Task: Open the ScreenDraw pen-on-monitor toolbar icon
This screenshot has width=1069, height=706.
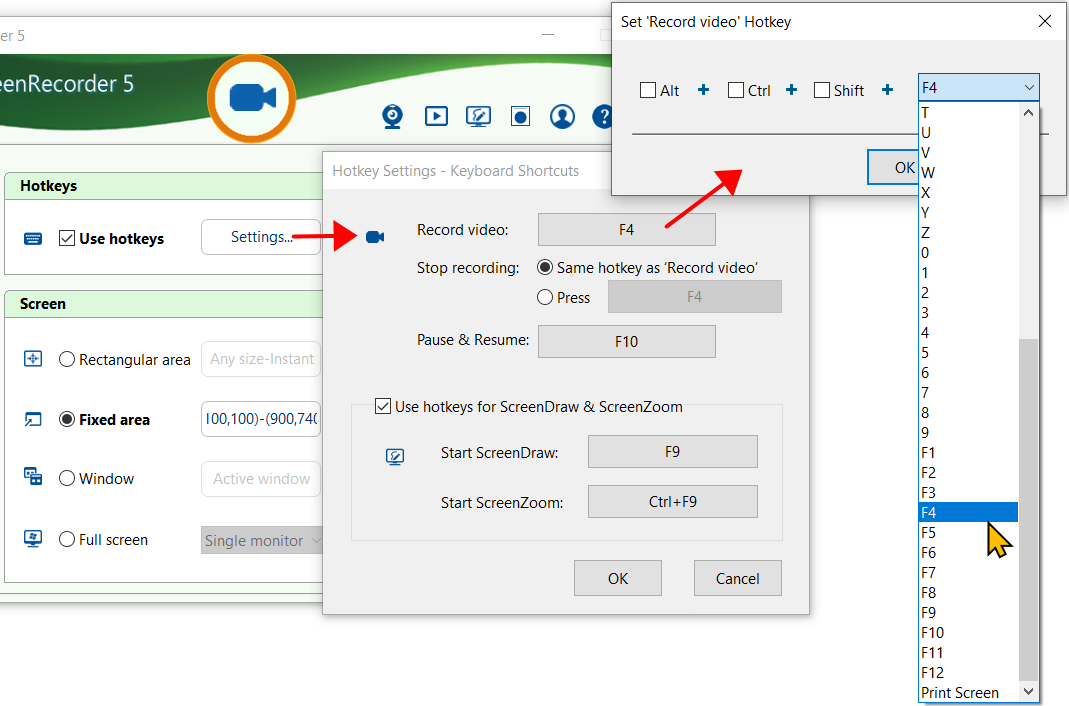Action: point(478,117)
